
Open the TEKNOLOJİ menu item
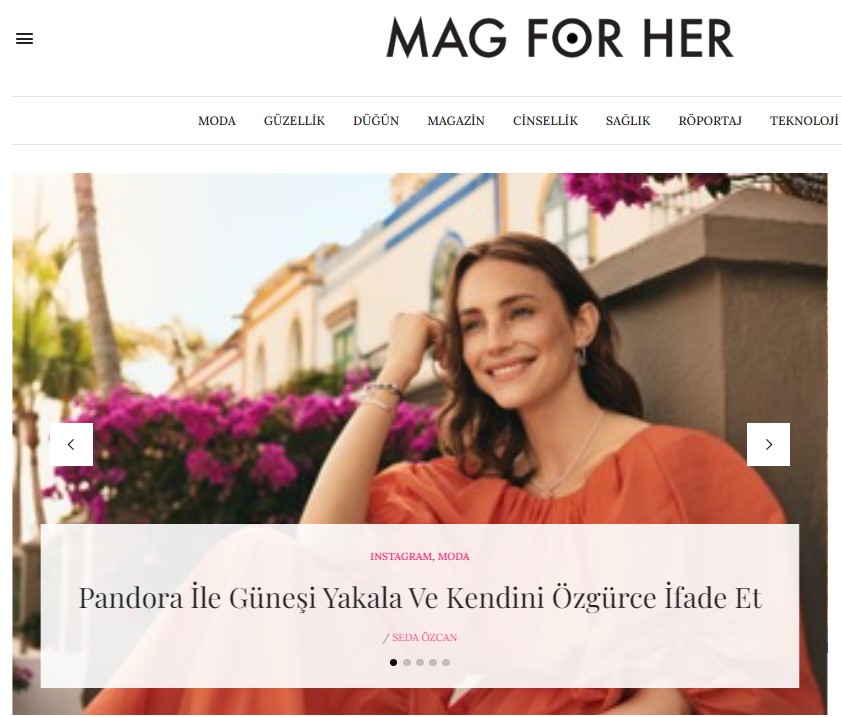click(804, 121)
